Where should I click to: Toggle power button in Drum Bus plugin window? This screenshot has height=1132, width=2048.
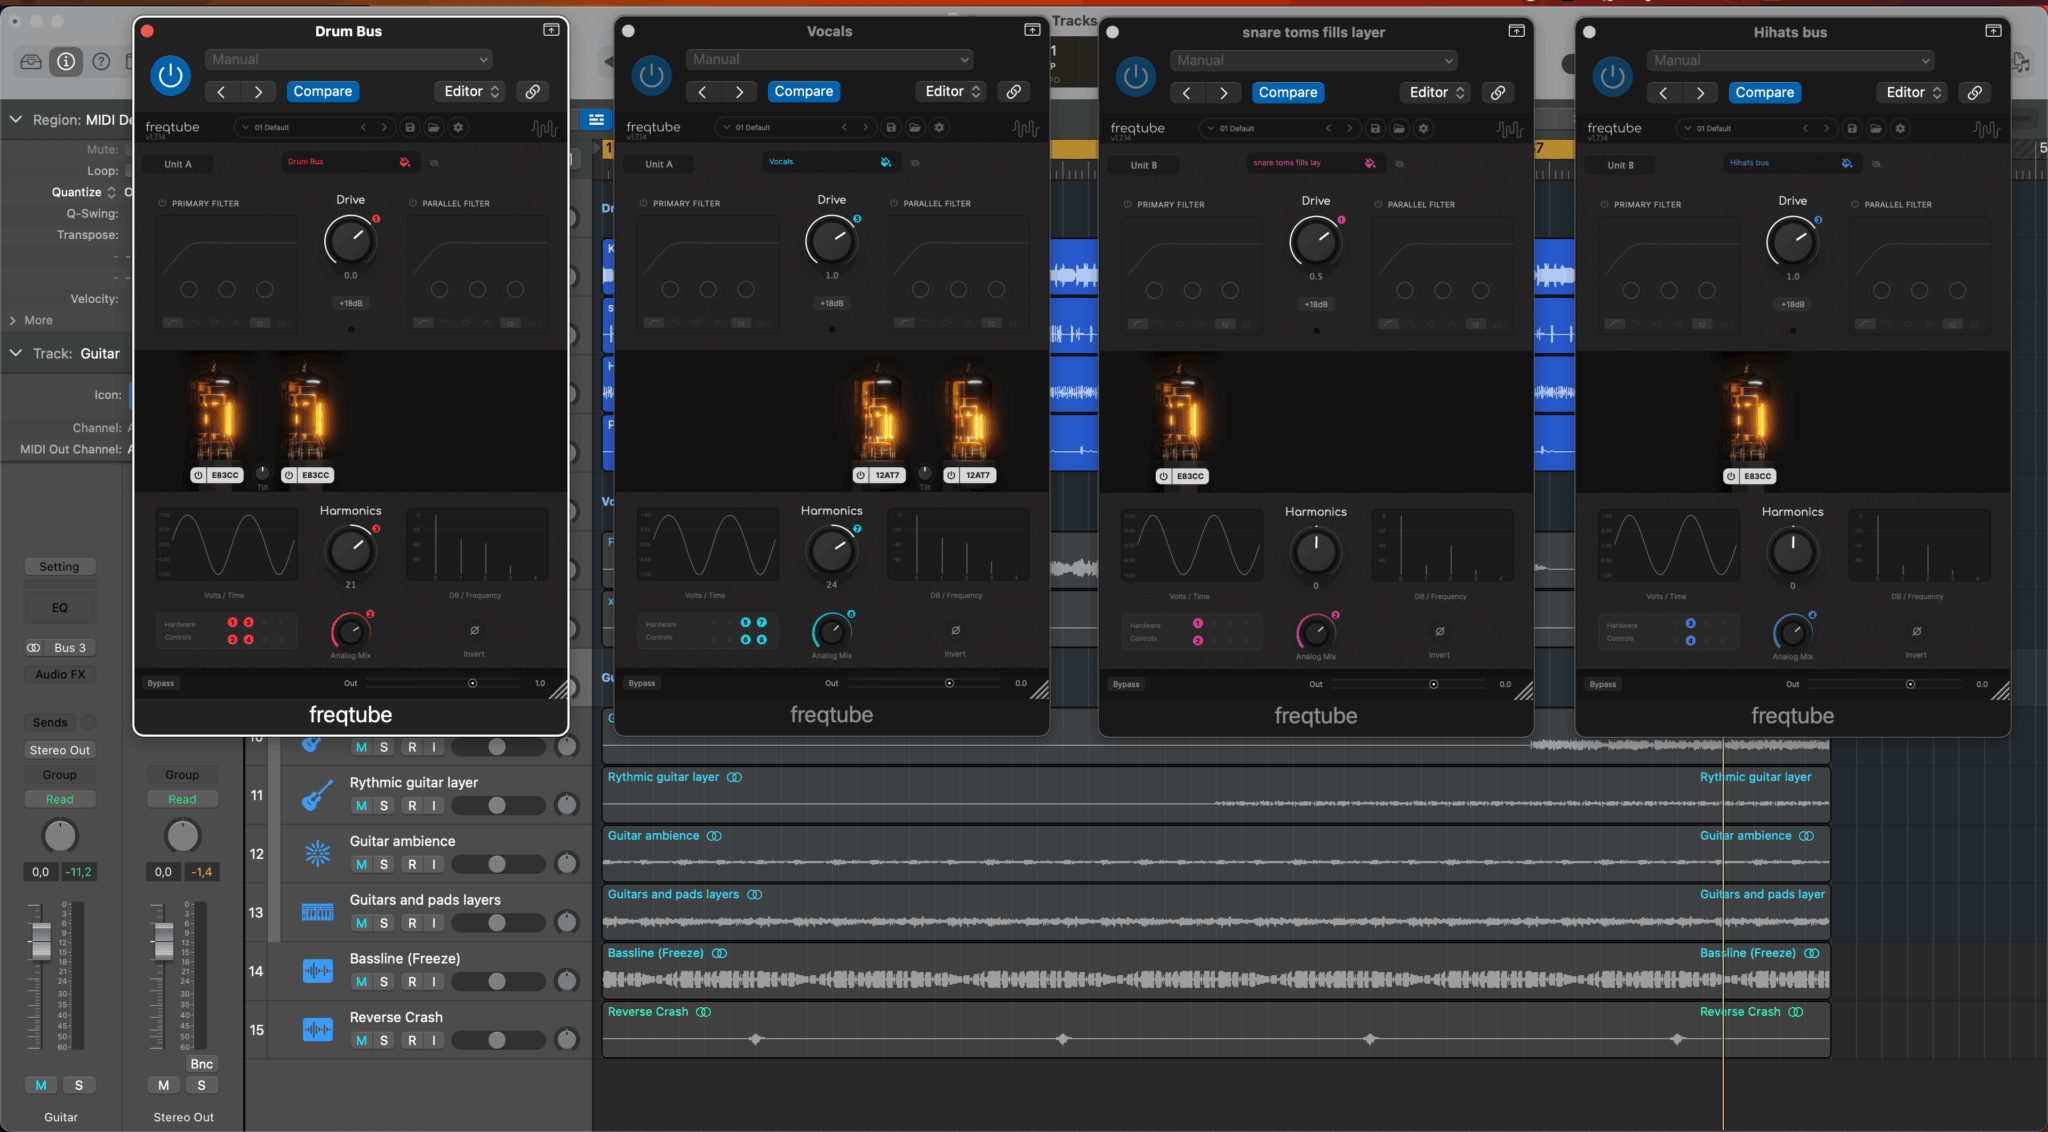pyautogui.click(x=170, y=75)
